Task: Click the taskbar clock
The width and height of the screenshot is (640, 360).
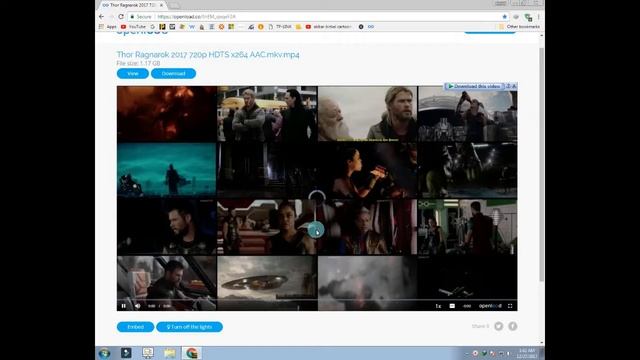Action: [527, 353]
